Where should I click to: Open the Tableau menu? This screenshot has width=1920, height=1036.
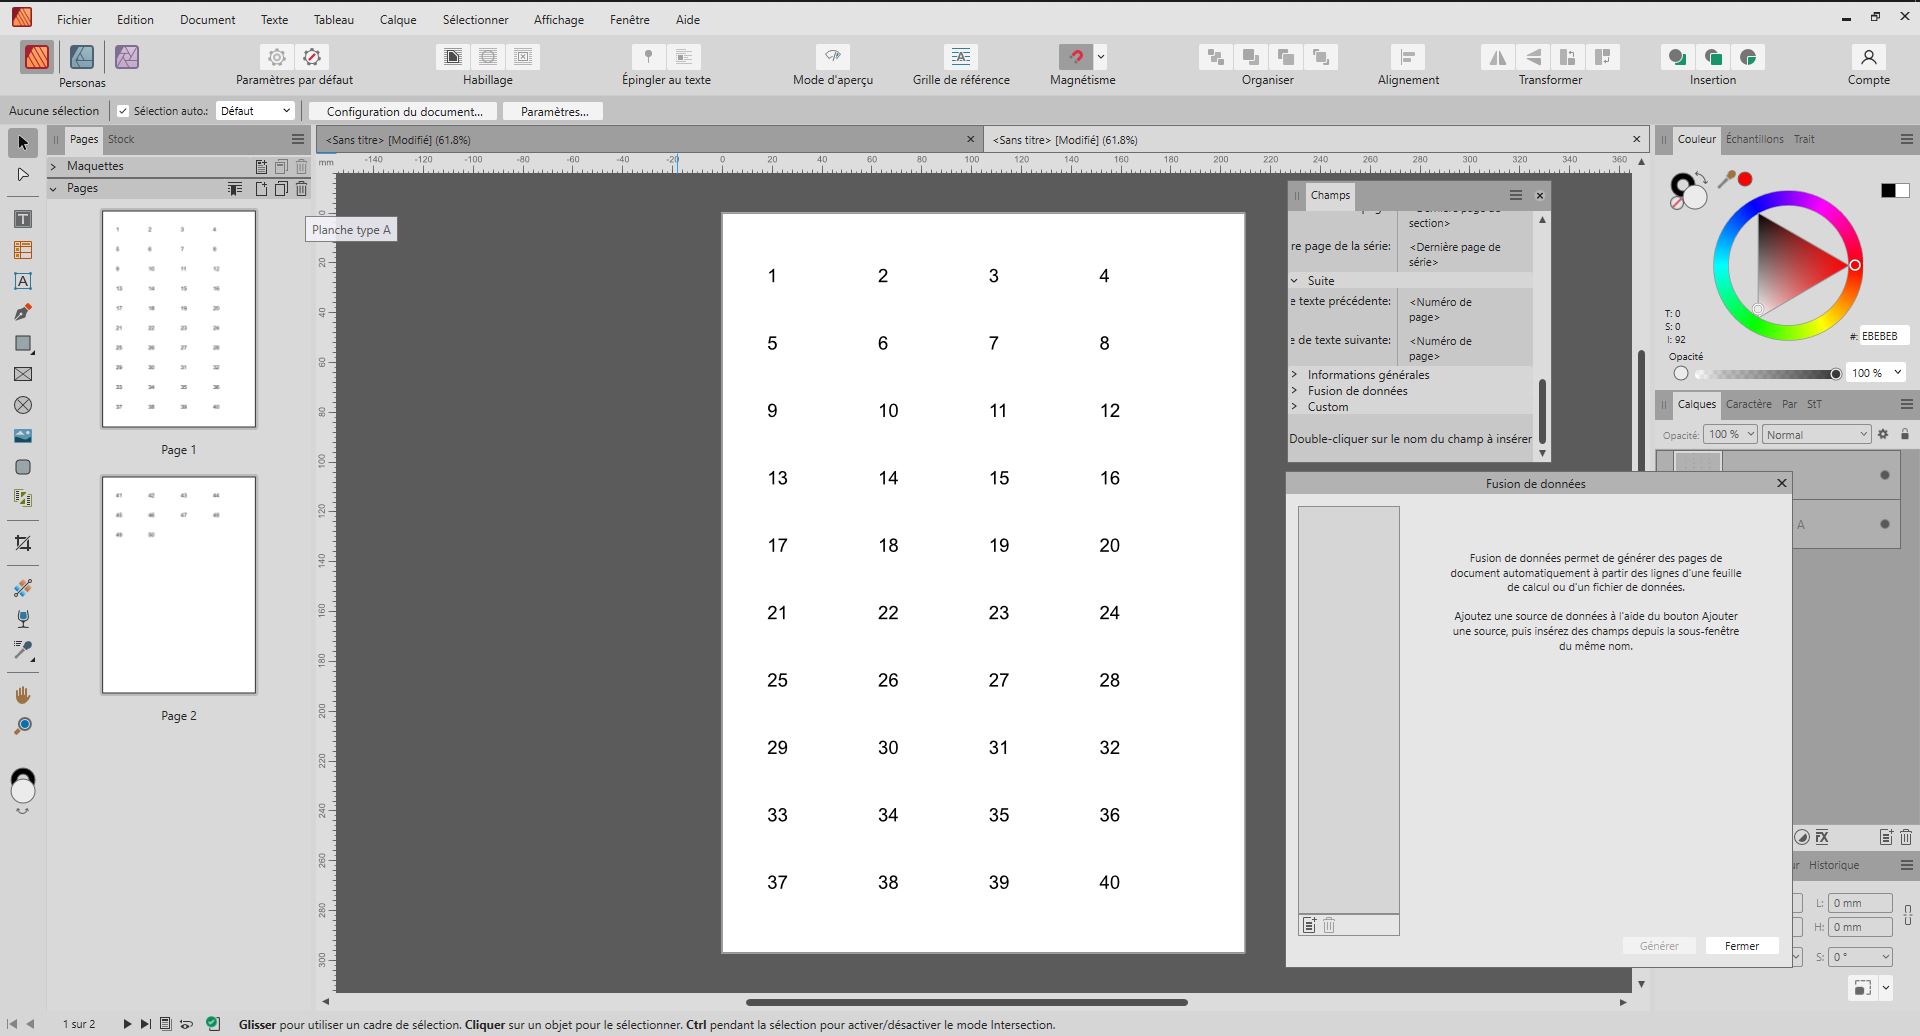click(333, 19)
